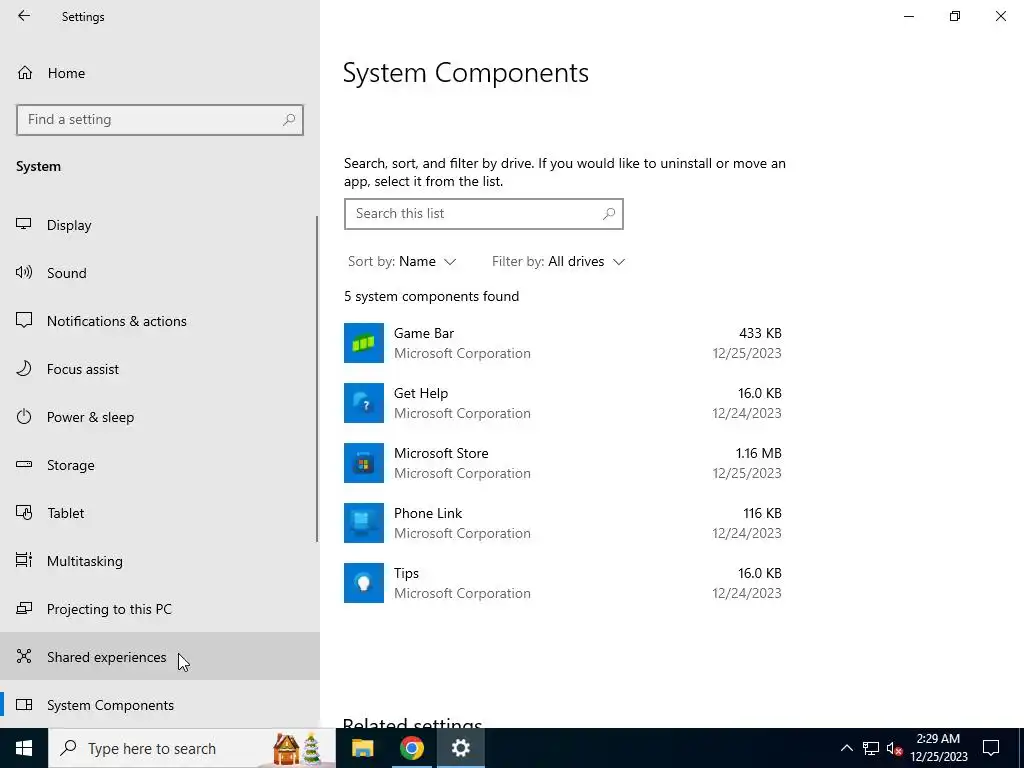
Task: Click the Storage drive icon
Action: 24,464
